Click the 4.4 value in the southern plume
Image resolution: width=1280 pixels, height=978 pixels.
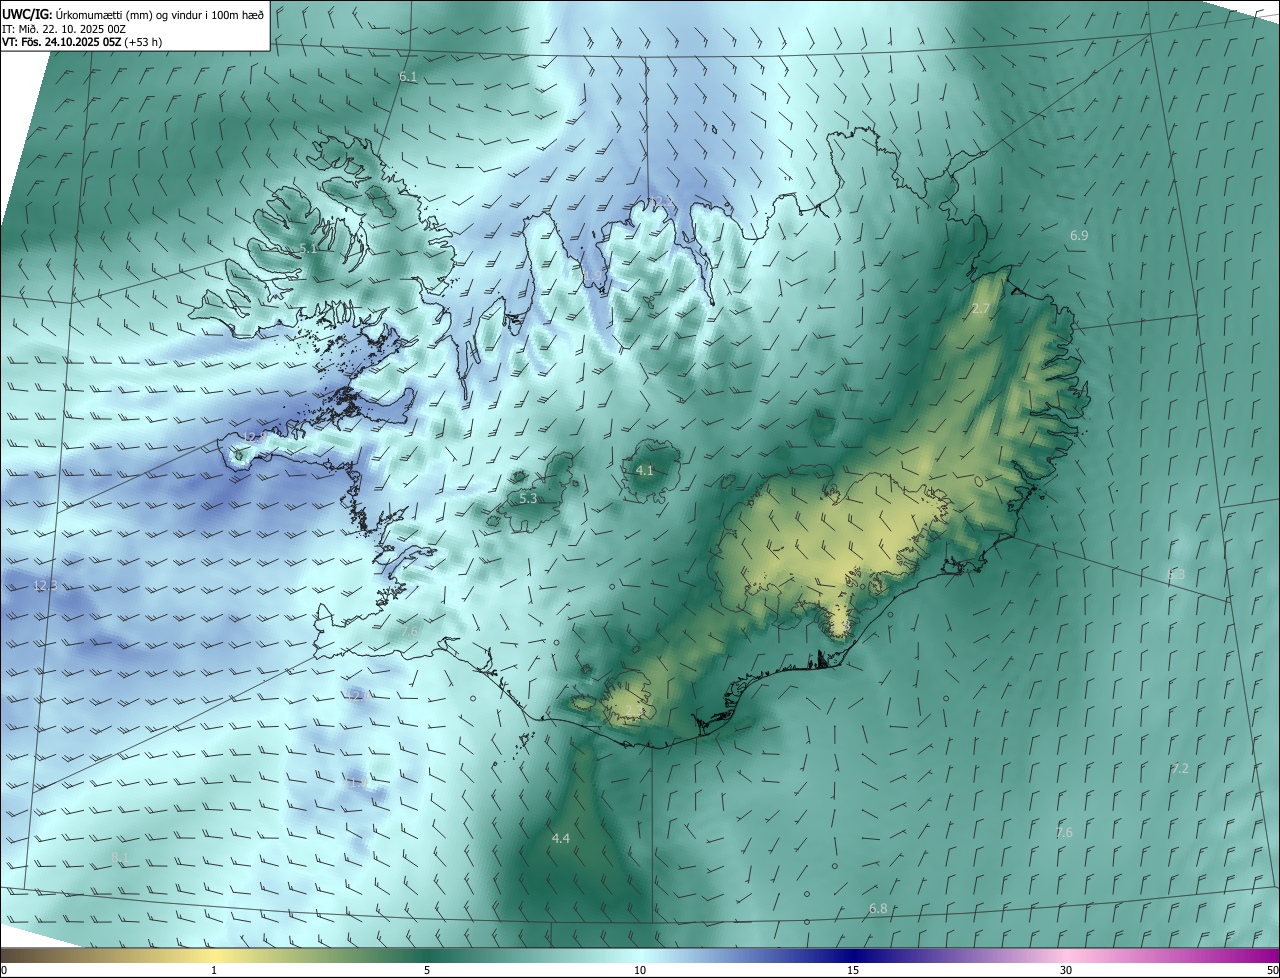click(560, 838)
